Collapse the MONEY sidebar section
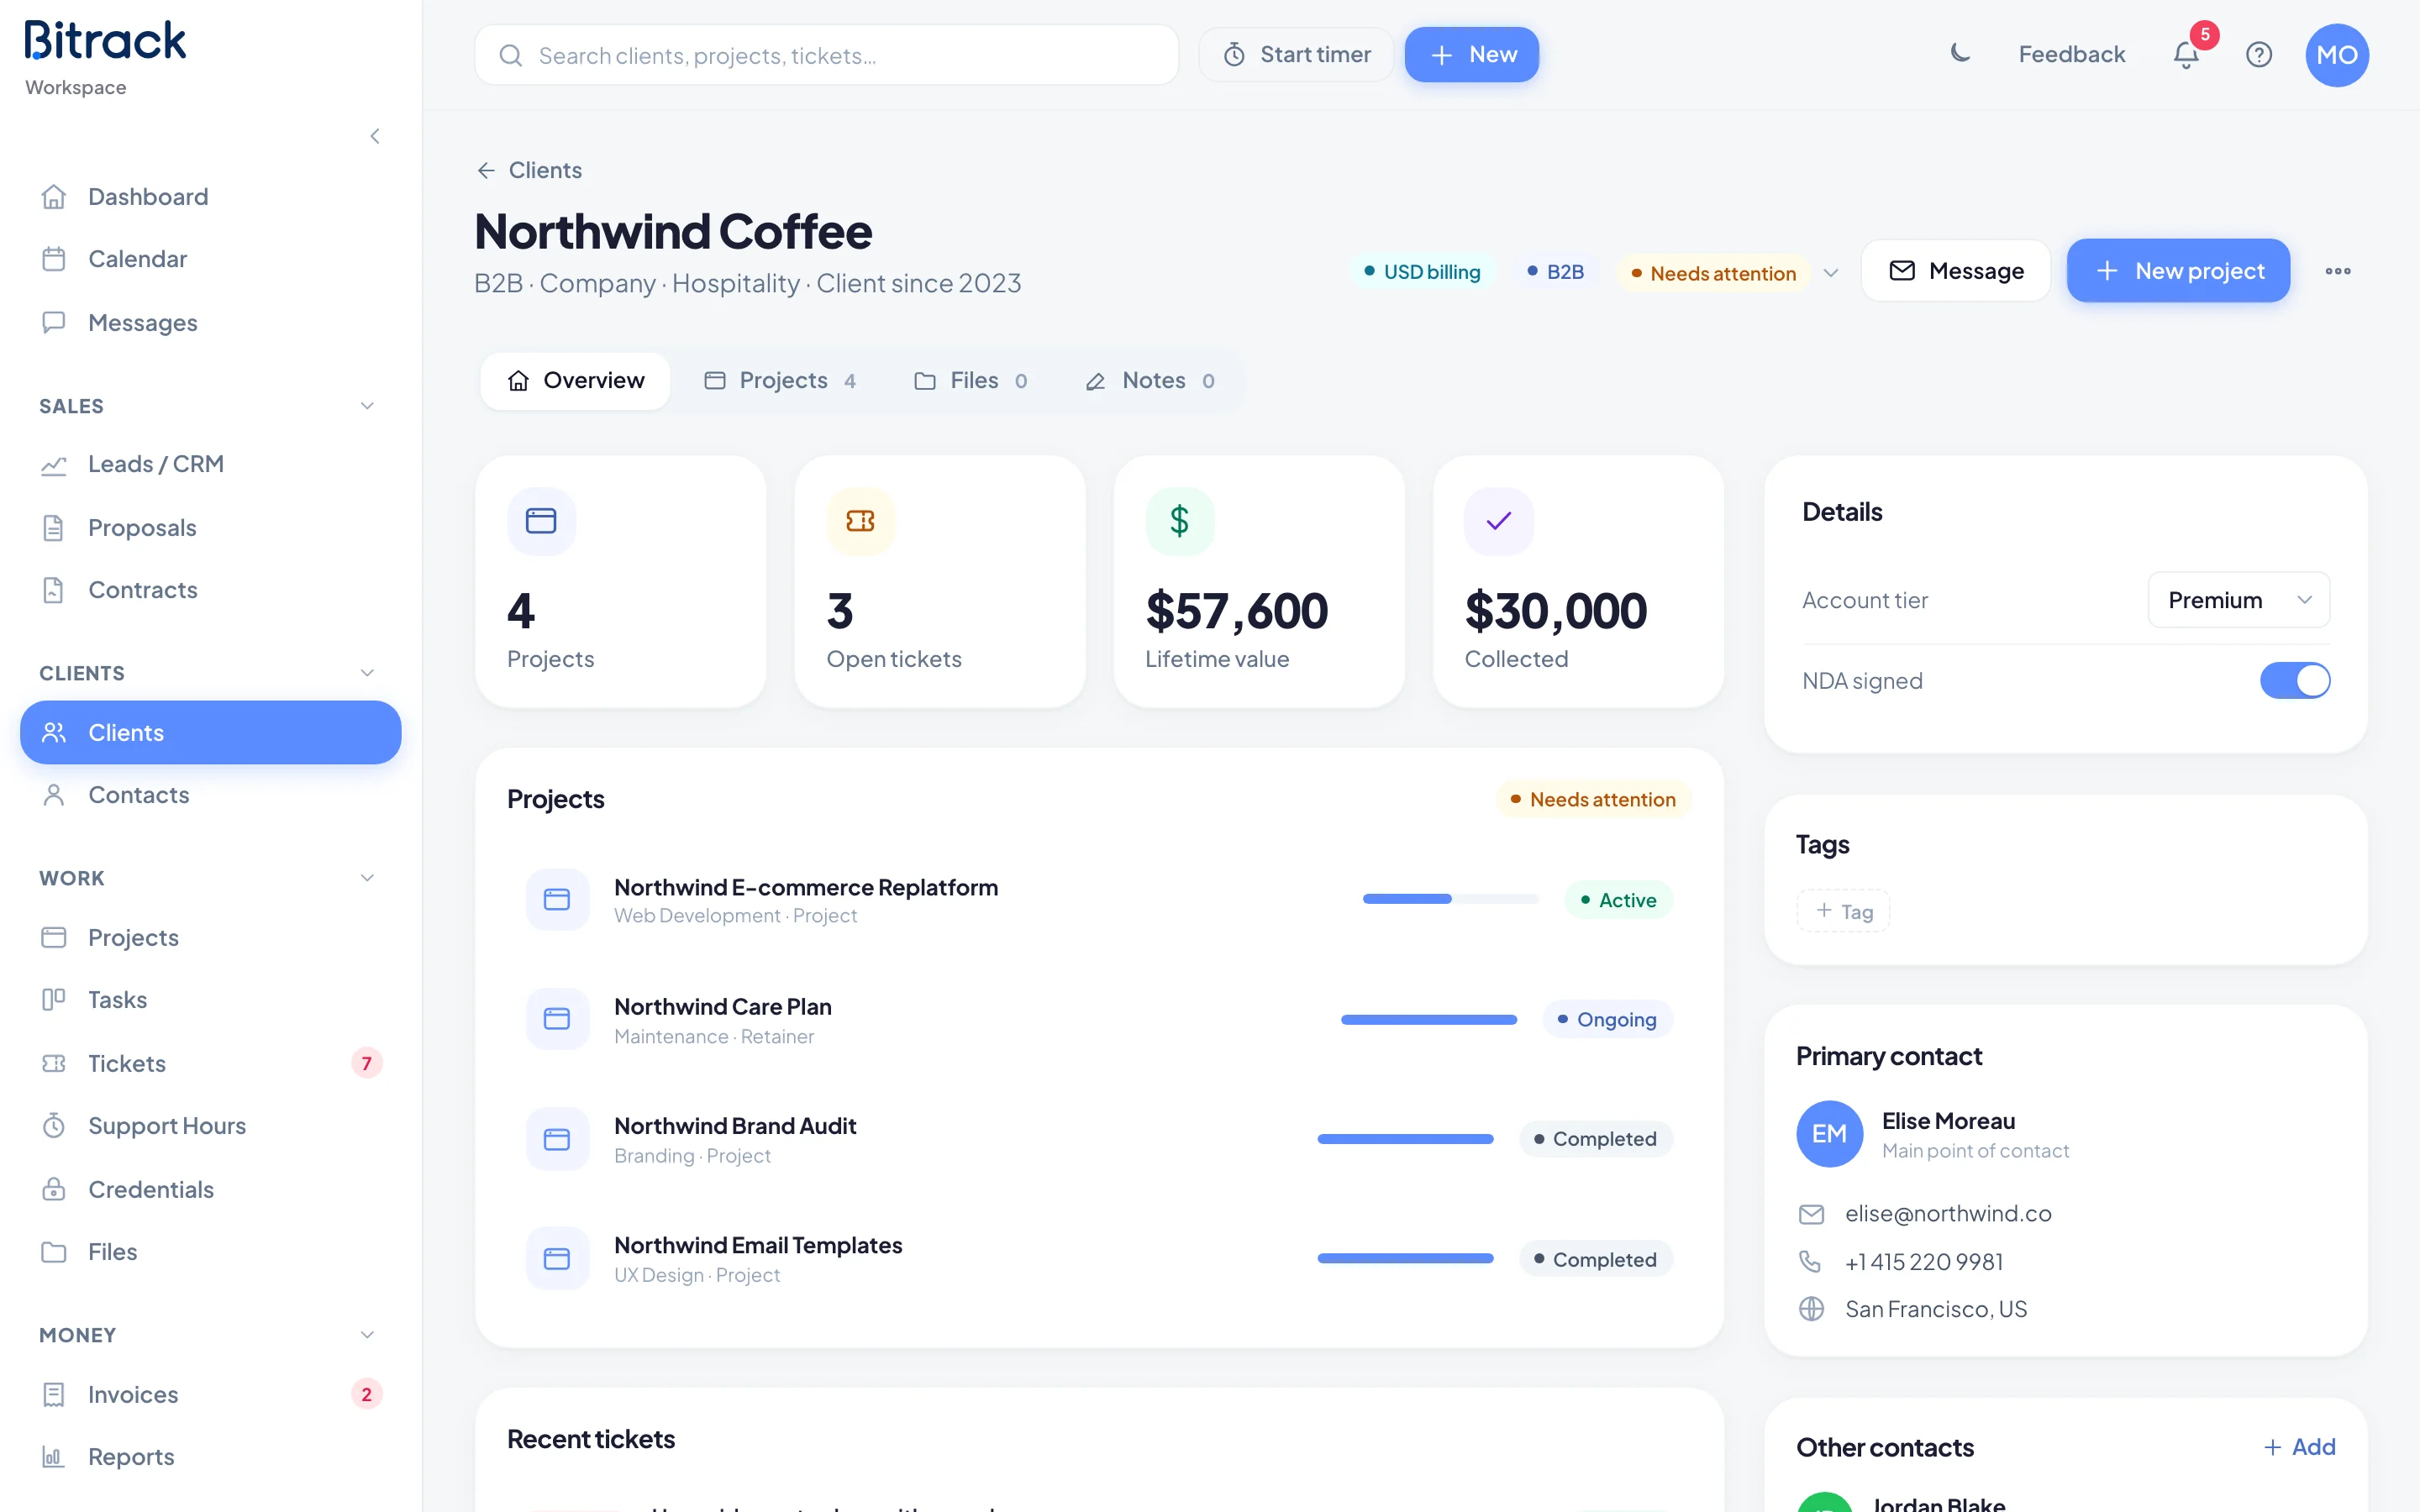This screenshot has width=2420, height=1512. (x=367, y=1335)
